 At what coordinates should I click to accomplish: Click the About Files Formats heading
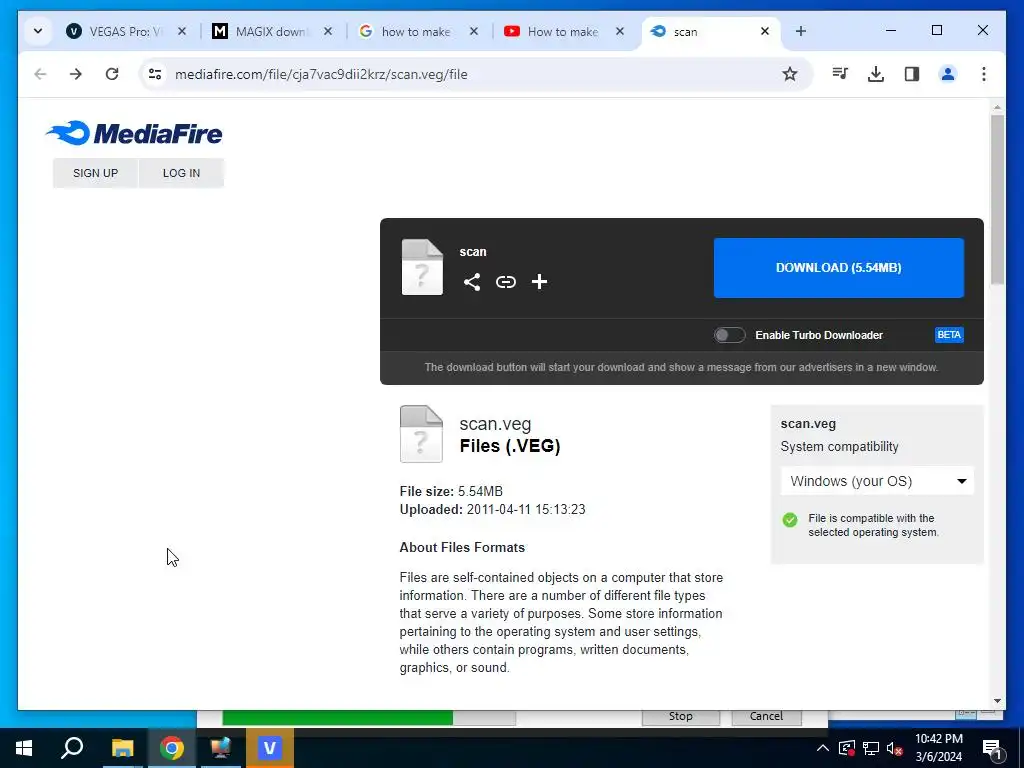[462, 547]
